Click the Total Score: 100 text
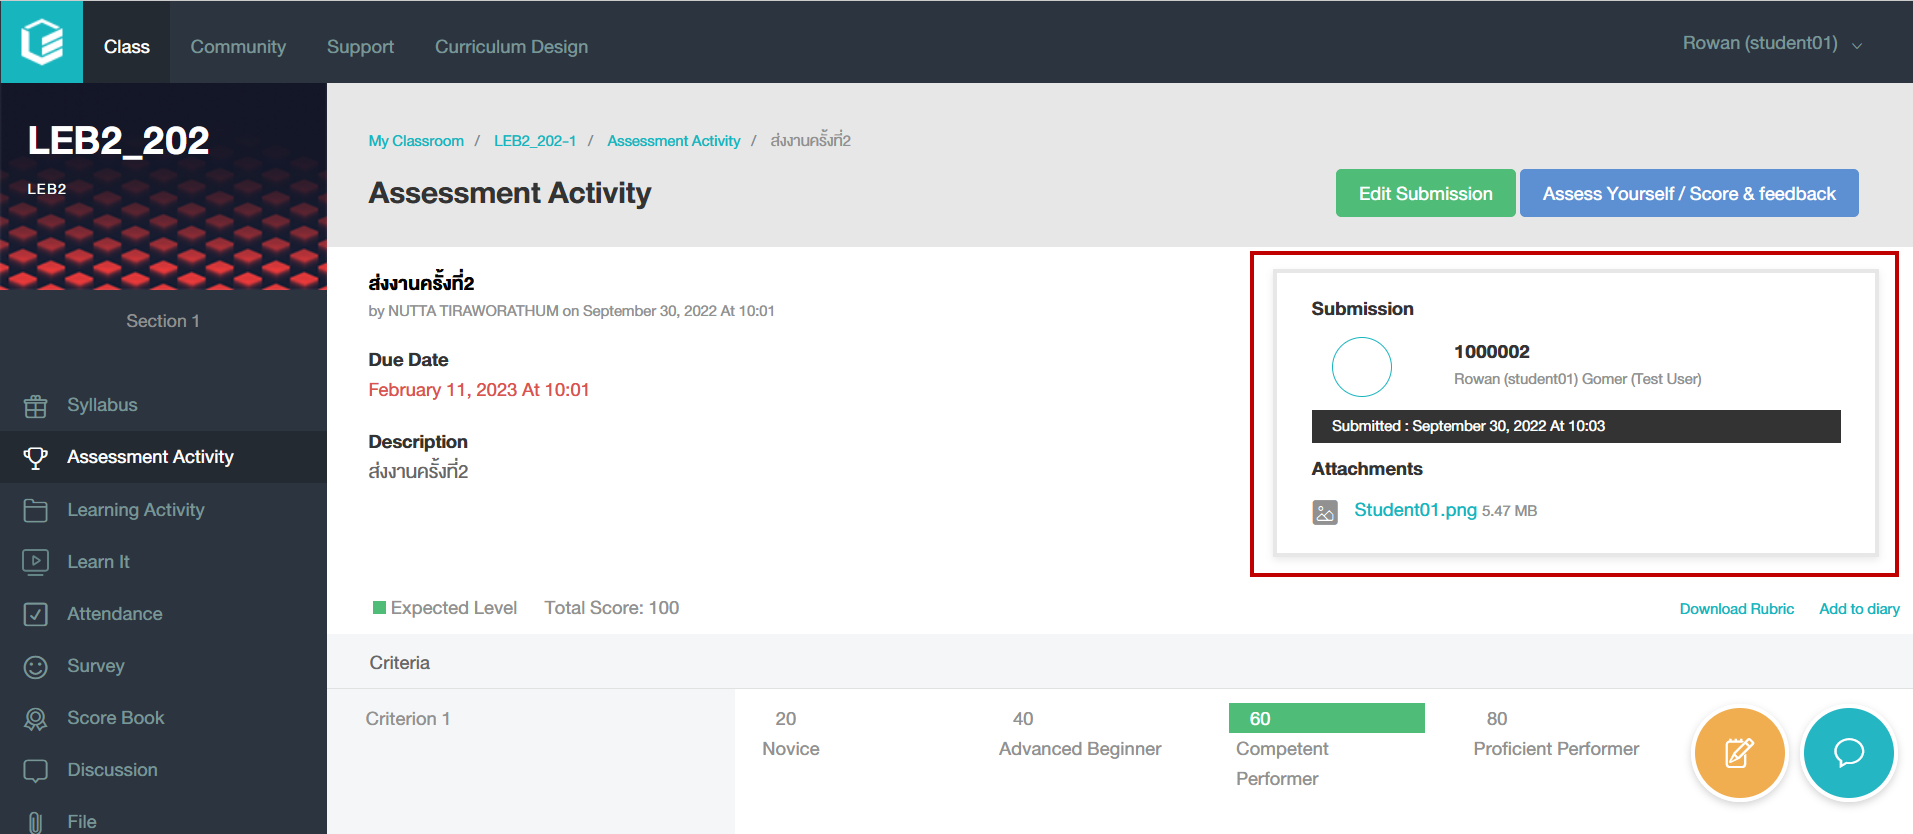Viewport: 1913px width, 834px height. [612, 608]
